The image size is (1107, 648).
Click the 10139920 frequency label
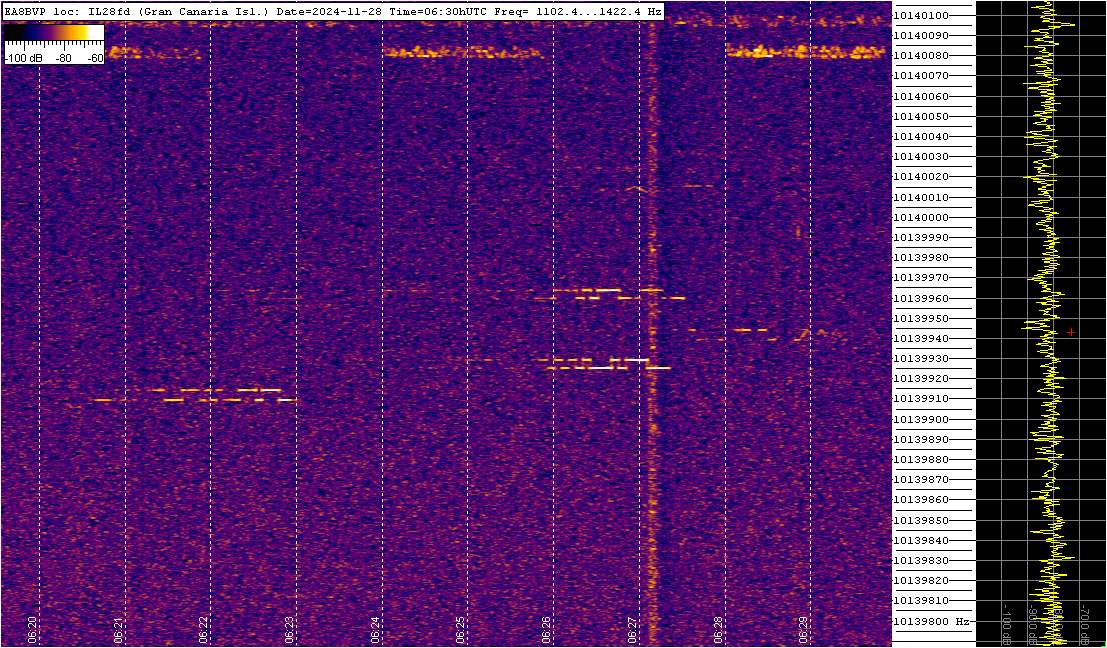921,378
